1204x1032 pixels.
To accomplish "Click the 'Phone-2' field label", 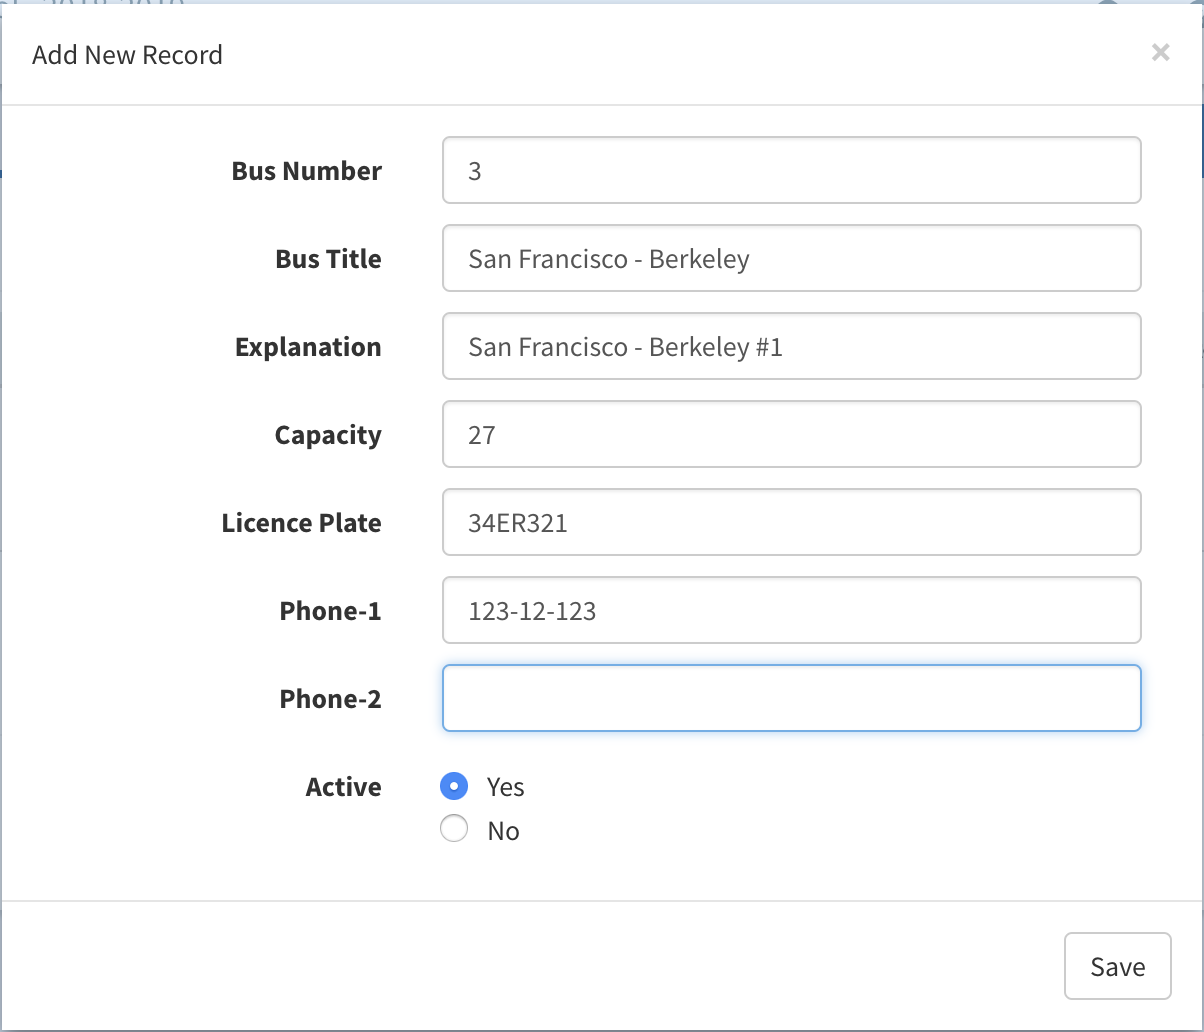I will [x=330, y=699].
